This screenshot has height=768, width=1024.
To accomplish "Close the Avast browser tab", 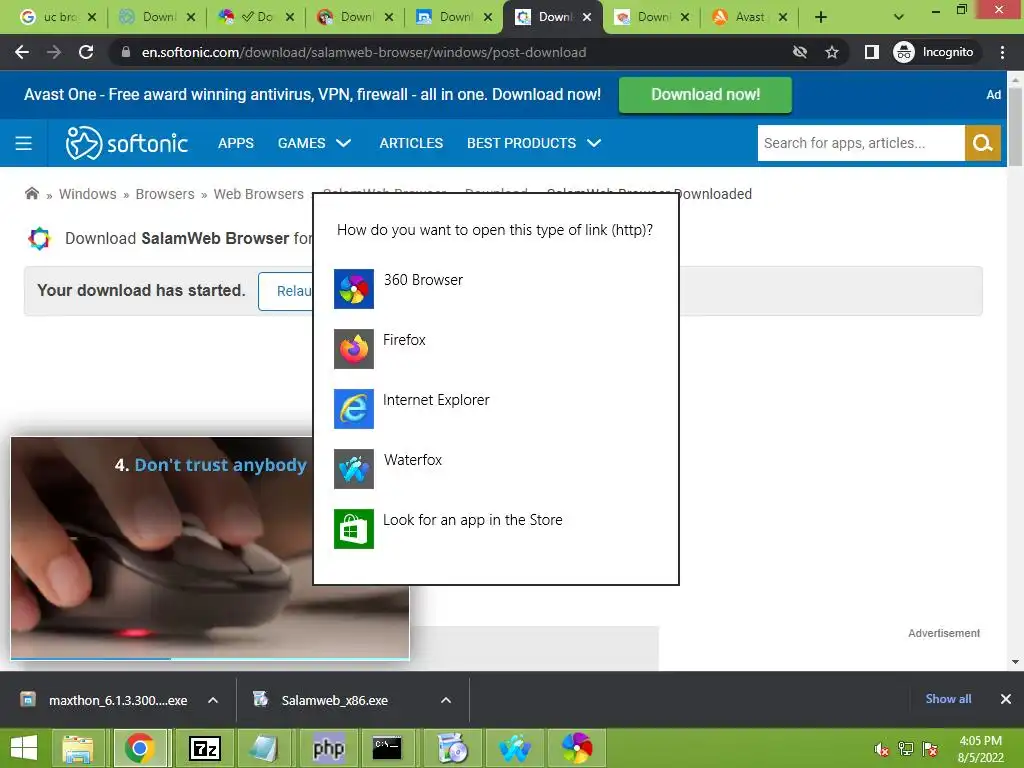I will pyautogui.click(x=783, y=17).
